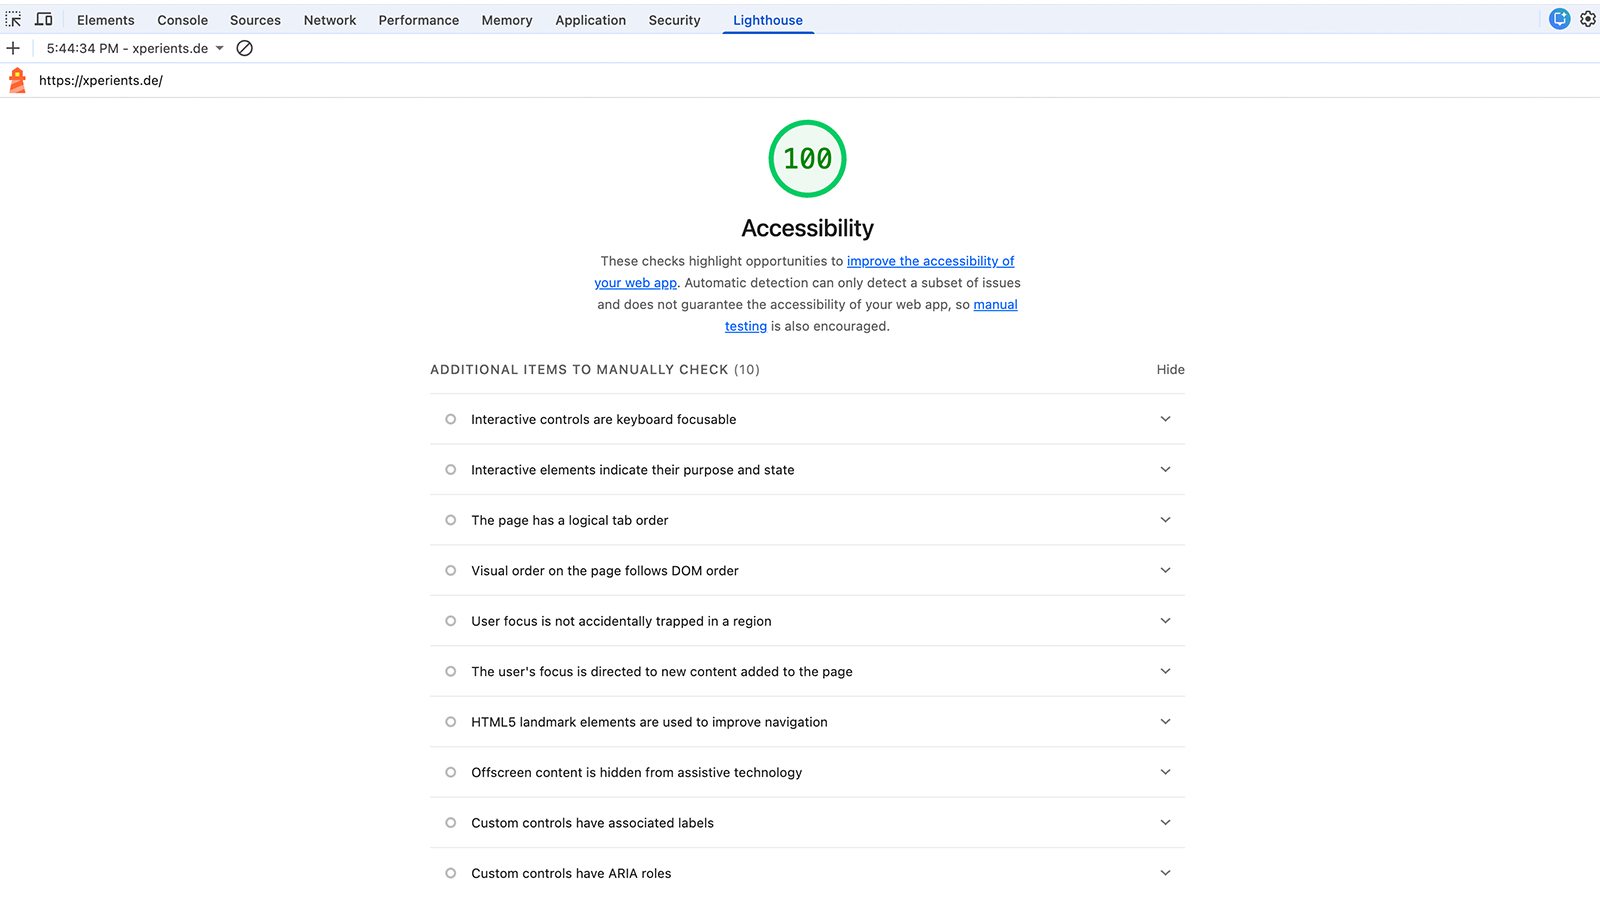Screen dimensions: 1600x900
Task: Expand chevron for new content focus audit
Action: click(x=1165, y=671)
